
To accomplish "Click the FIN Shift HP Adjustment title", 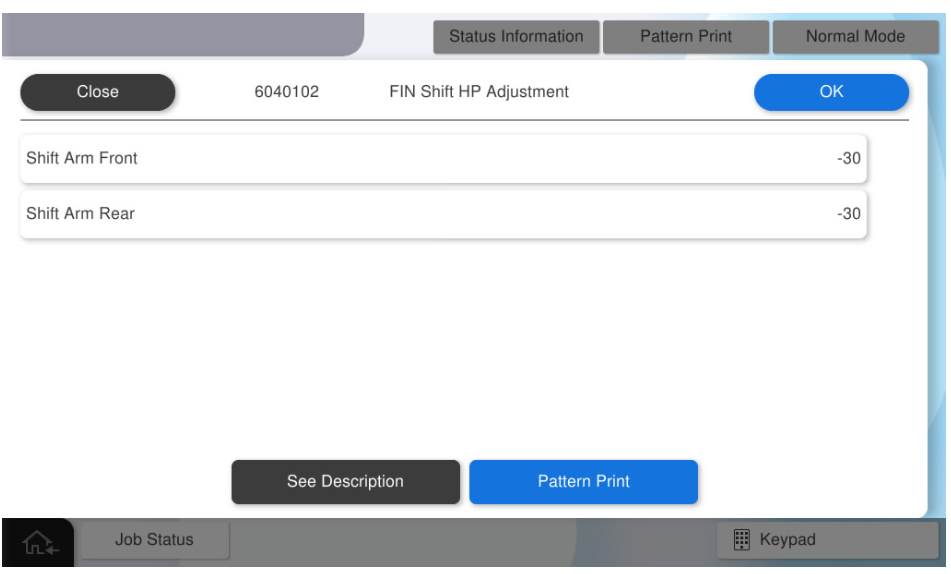I will [479, 92].
